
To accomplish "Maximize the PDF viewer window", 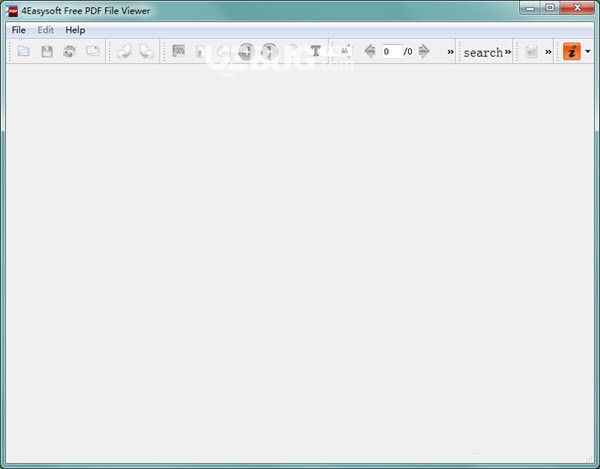I will 550,8.
